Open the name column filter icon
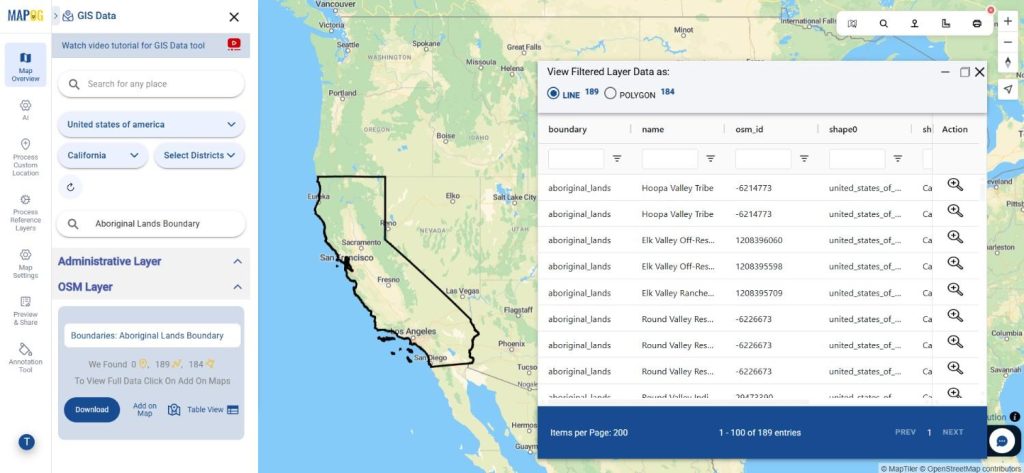This screenshot has height=473, width=1024. point(711,158)
